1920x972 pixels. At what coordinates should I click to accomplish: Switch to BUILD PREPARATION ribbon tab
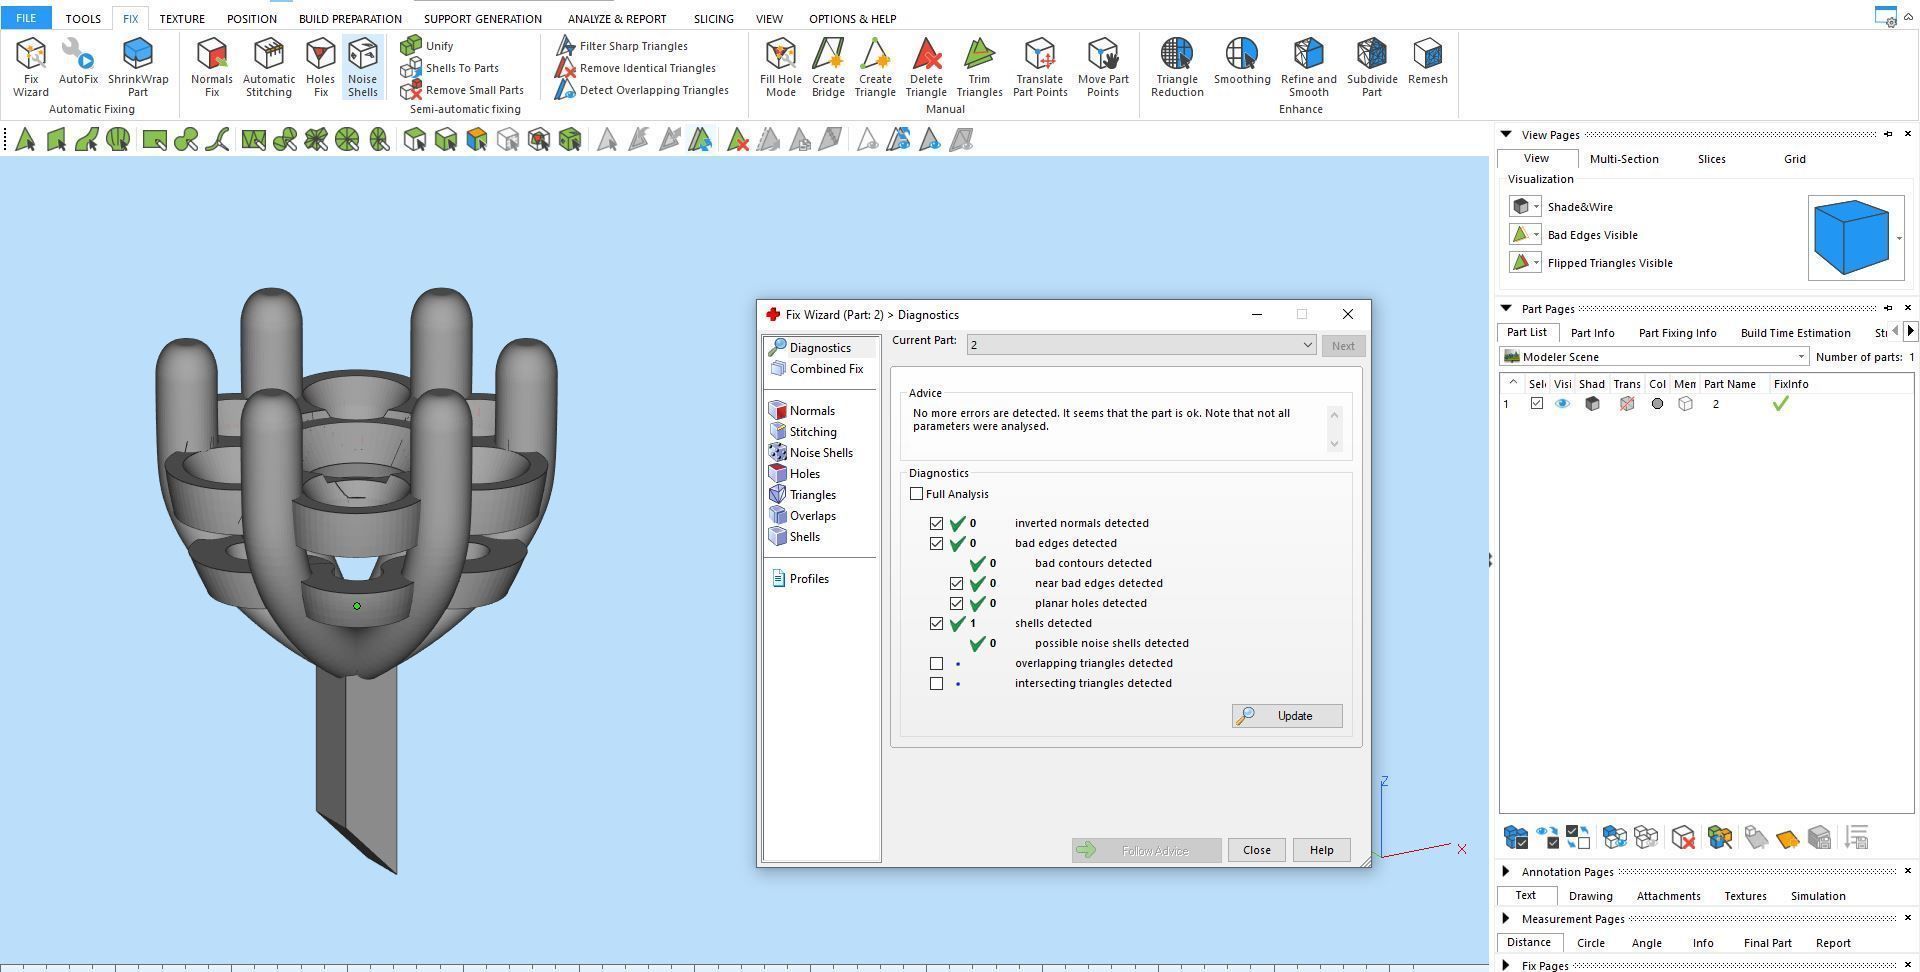tap(350, 18)
